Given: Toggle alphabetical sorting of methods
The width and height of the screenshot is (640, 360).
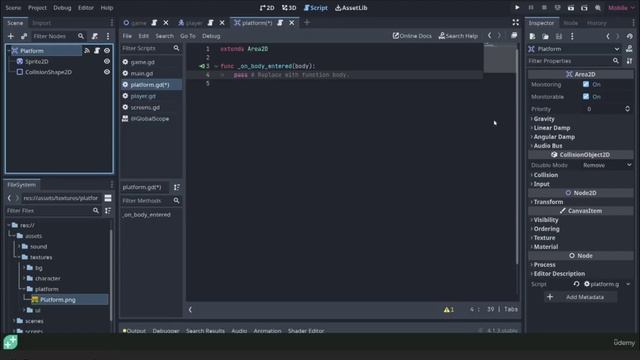Looking at the screenshot, I should pyautogui.click(x=176, y=187).
